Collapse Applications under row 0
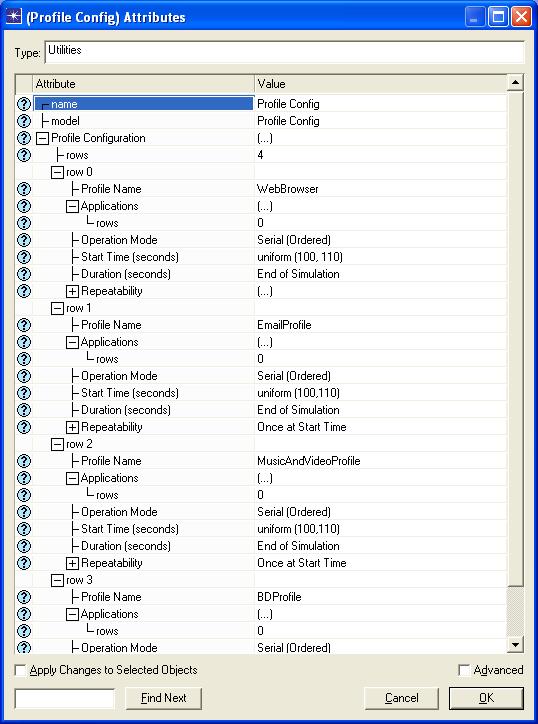Image resolution: width=538 pixels, height=724 pixels. 72,206
